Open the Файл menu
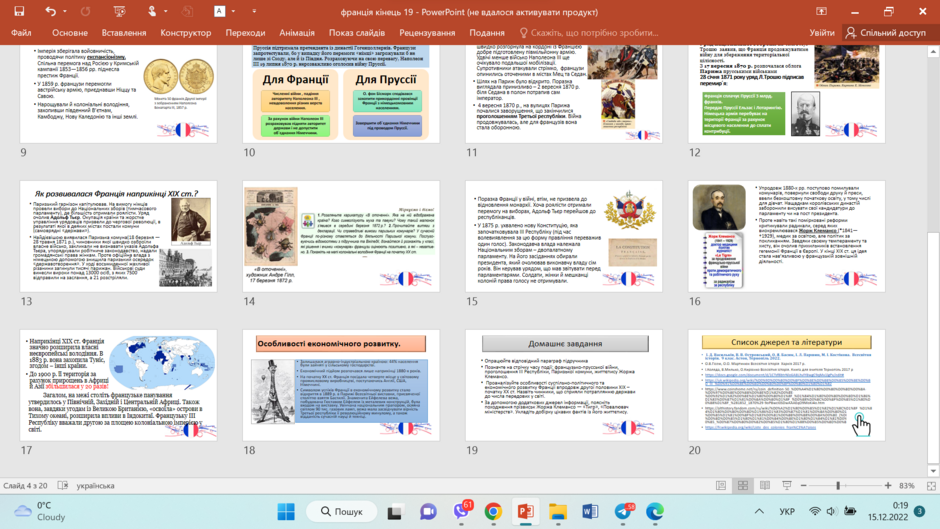This screenshot has width=940, height=529. pos(21,33)
